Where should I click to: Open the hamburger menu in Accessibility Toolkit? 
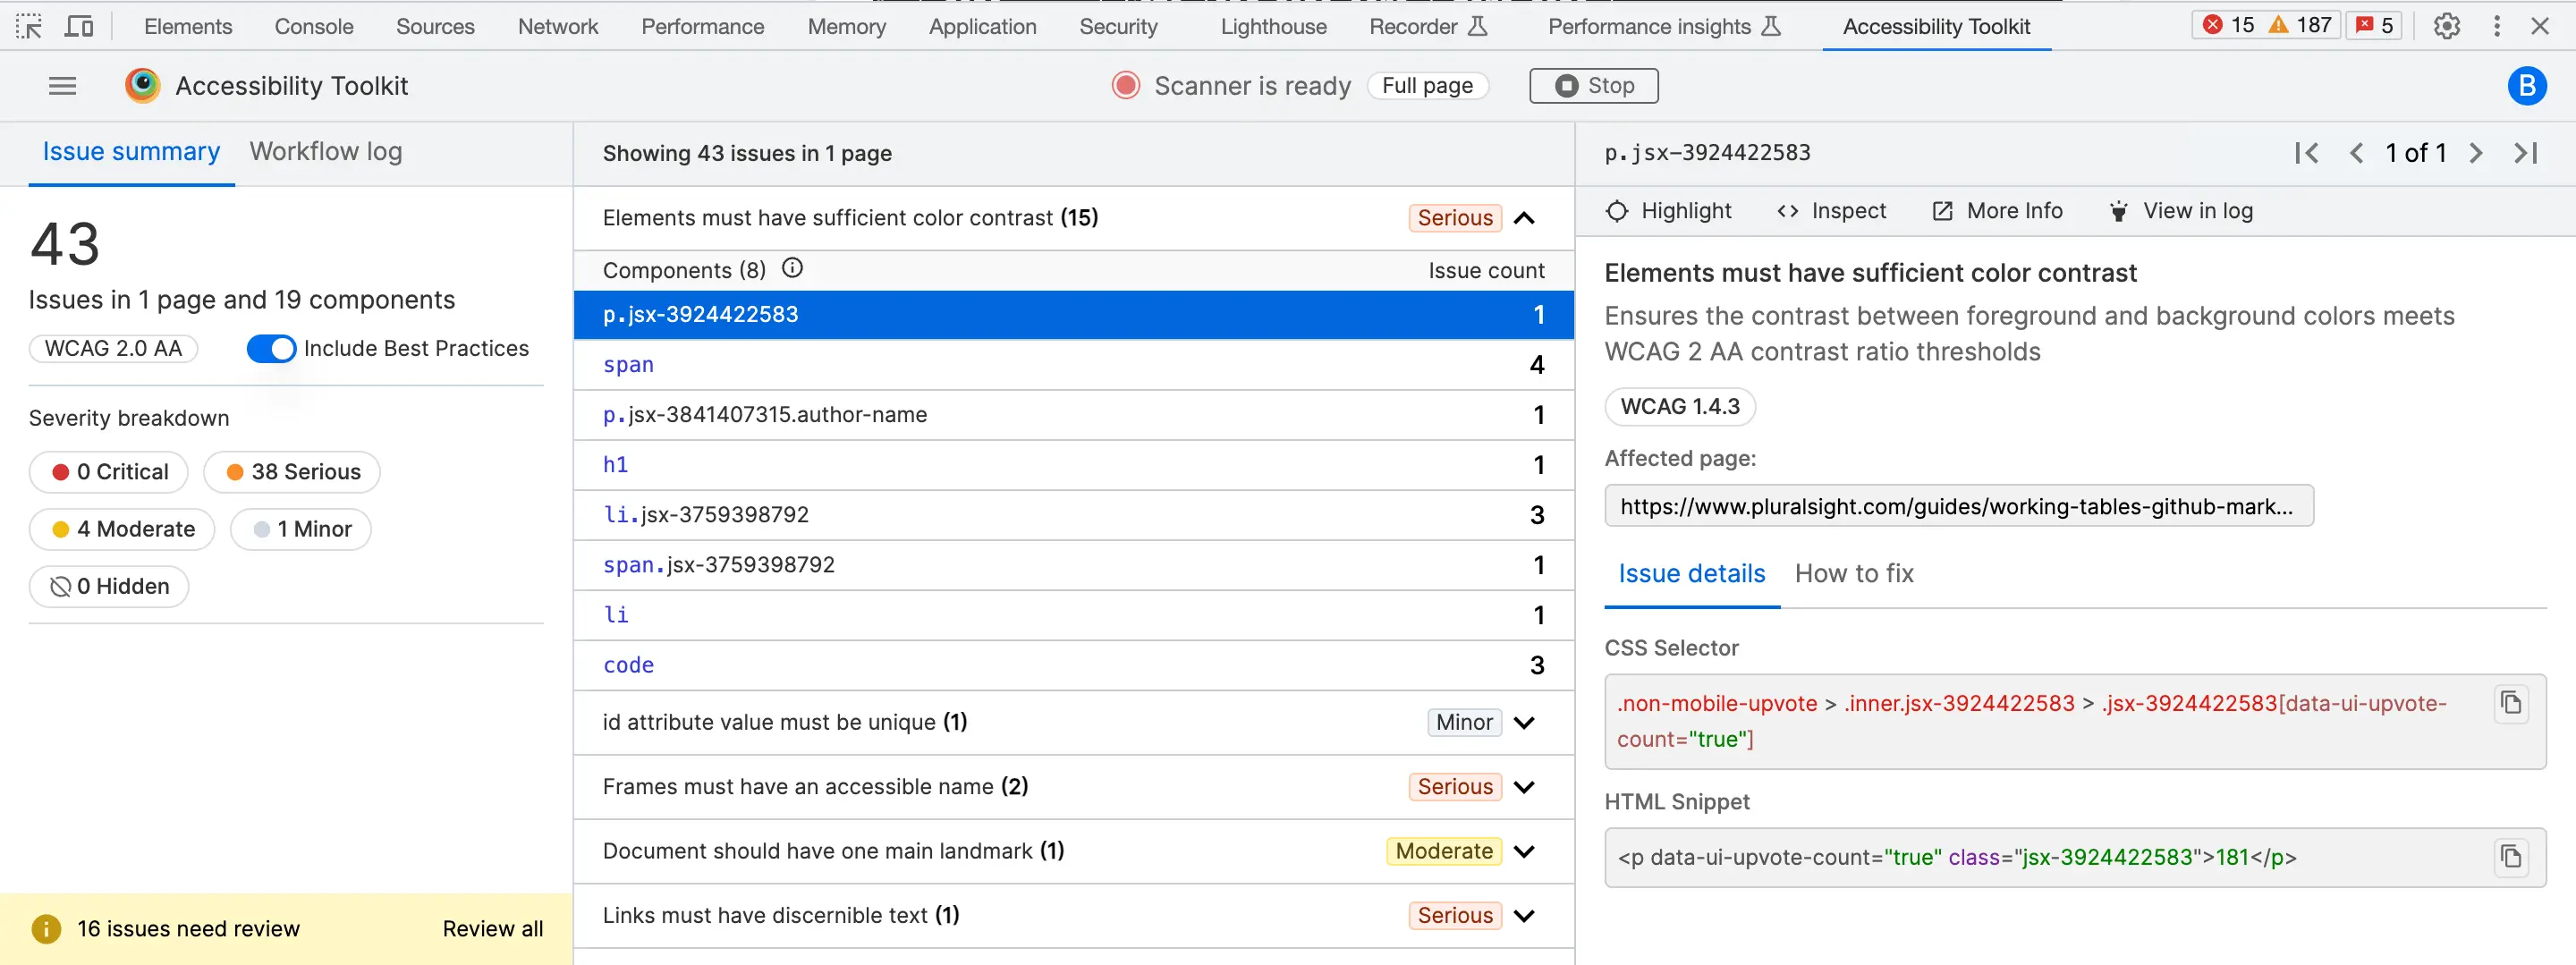pos(62,86)
